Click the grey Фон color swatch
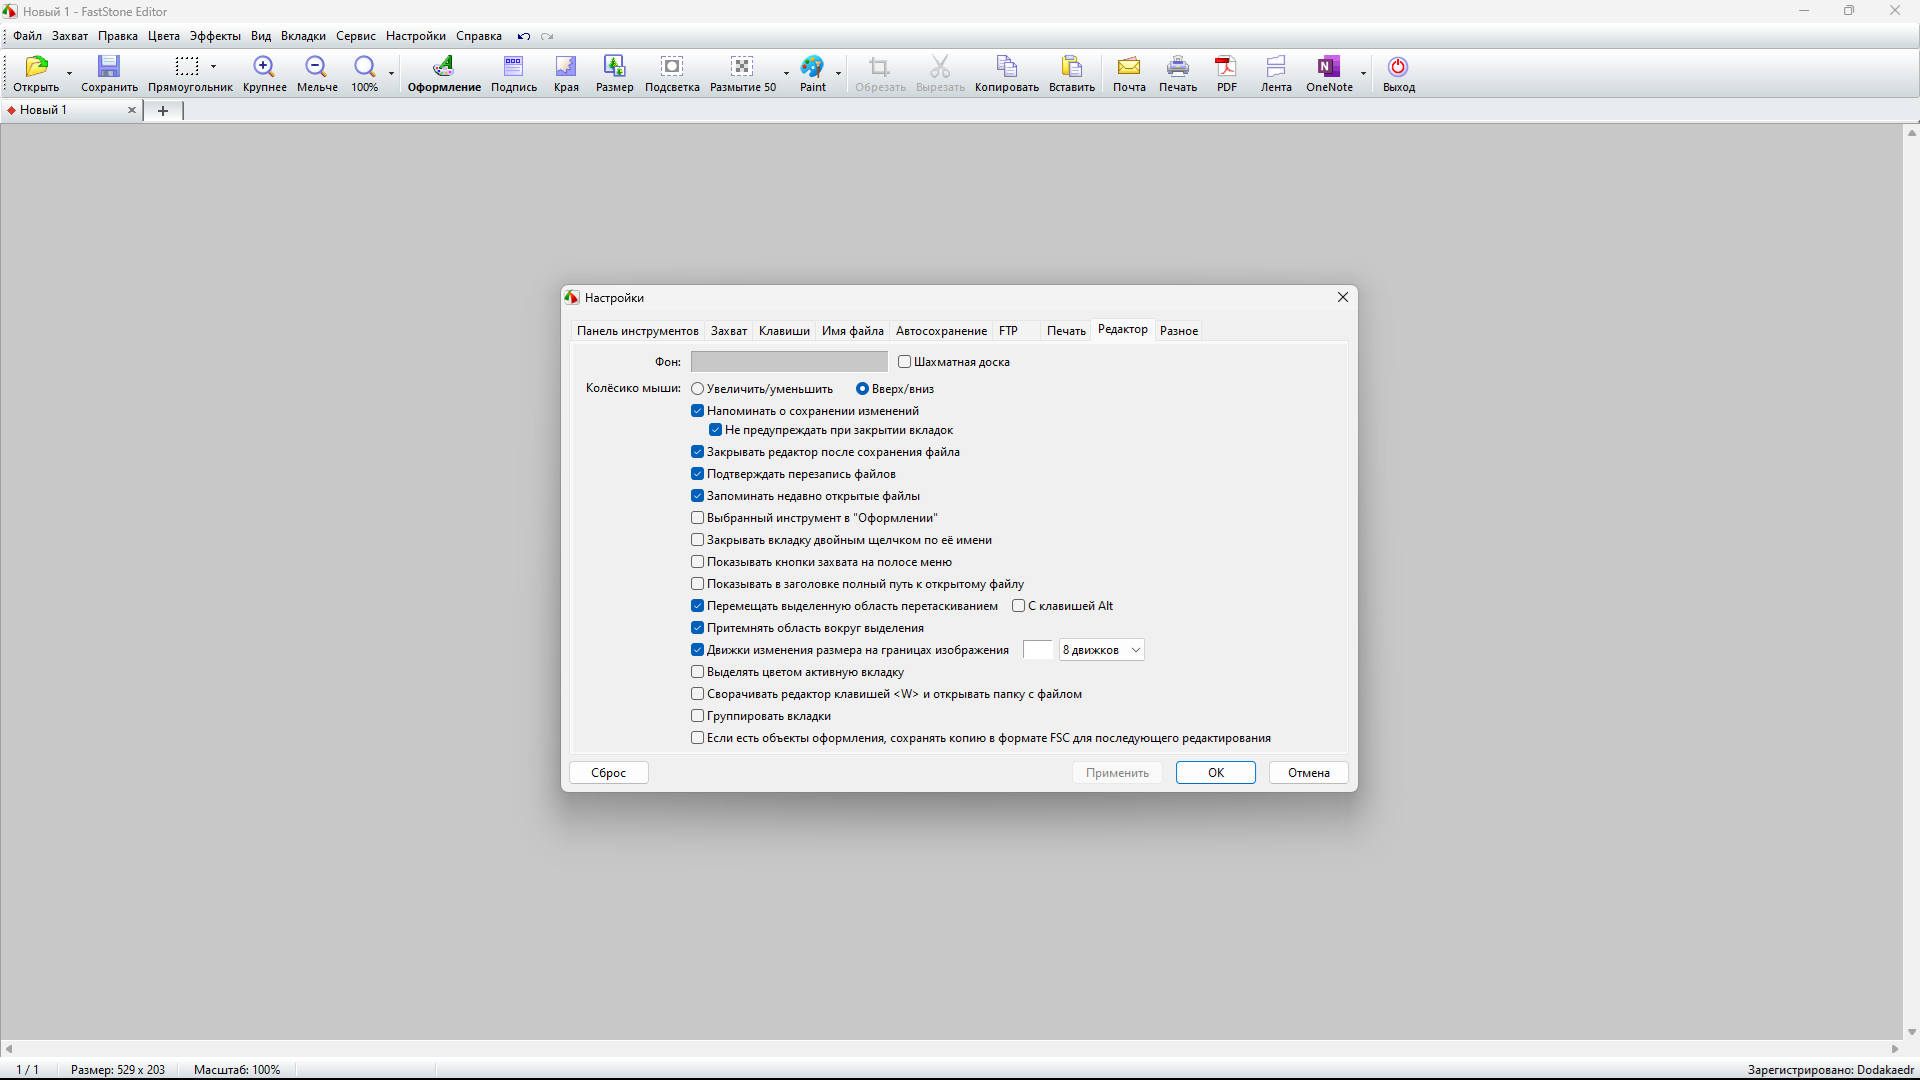This screenshot has width=1920, height=1080. 788,362
